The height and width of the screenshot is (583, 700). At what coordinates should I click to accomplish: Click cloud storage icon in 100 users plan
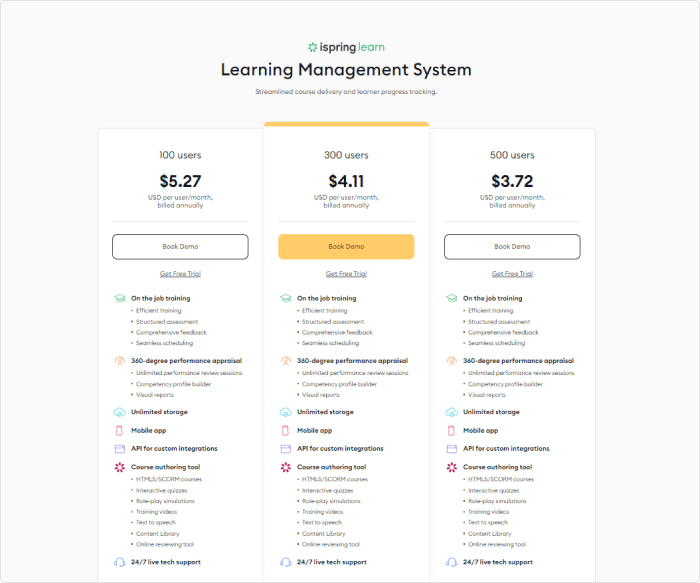point(120,412)
